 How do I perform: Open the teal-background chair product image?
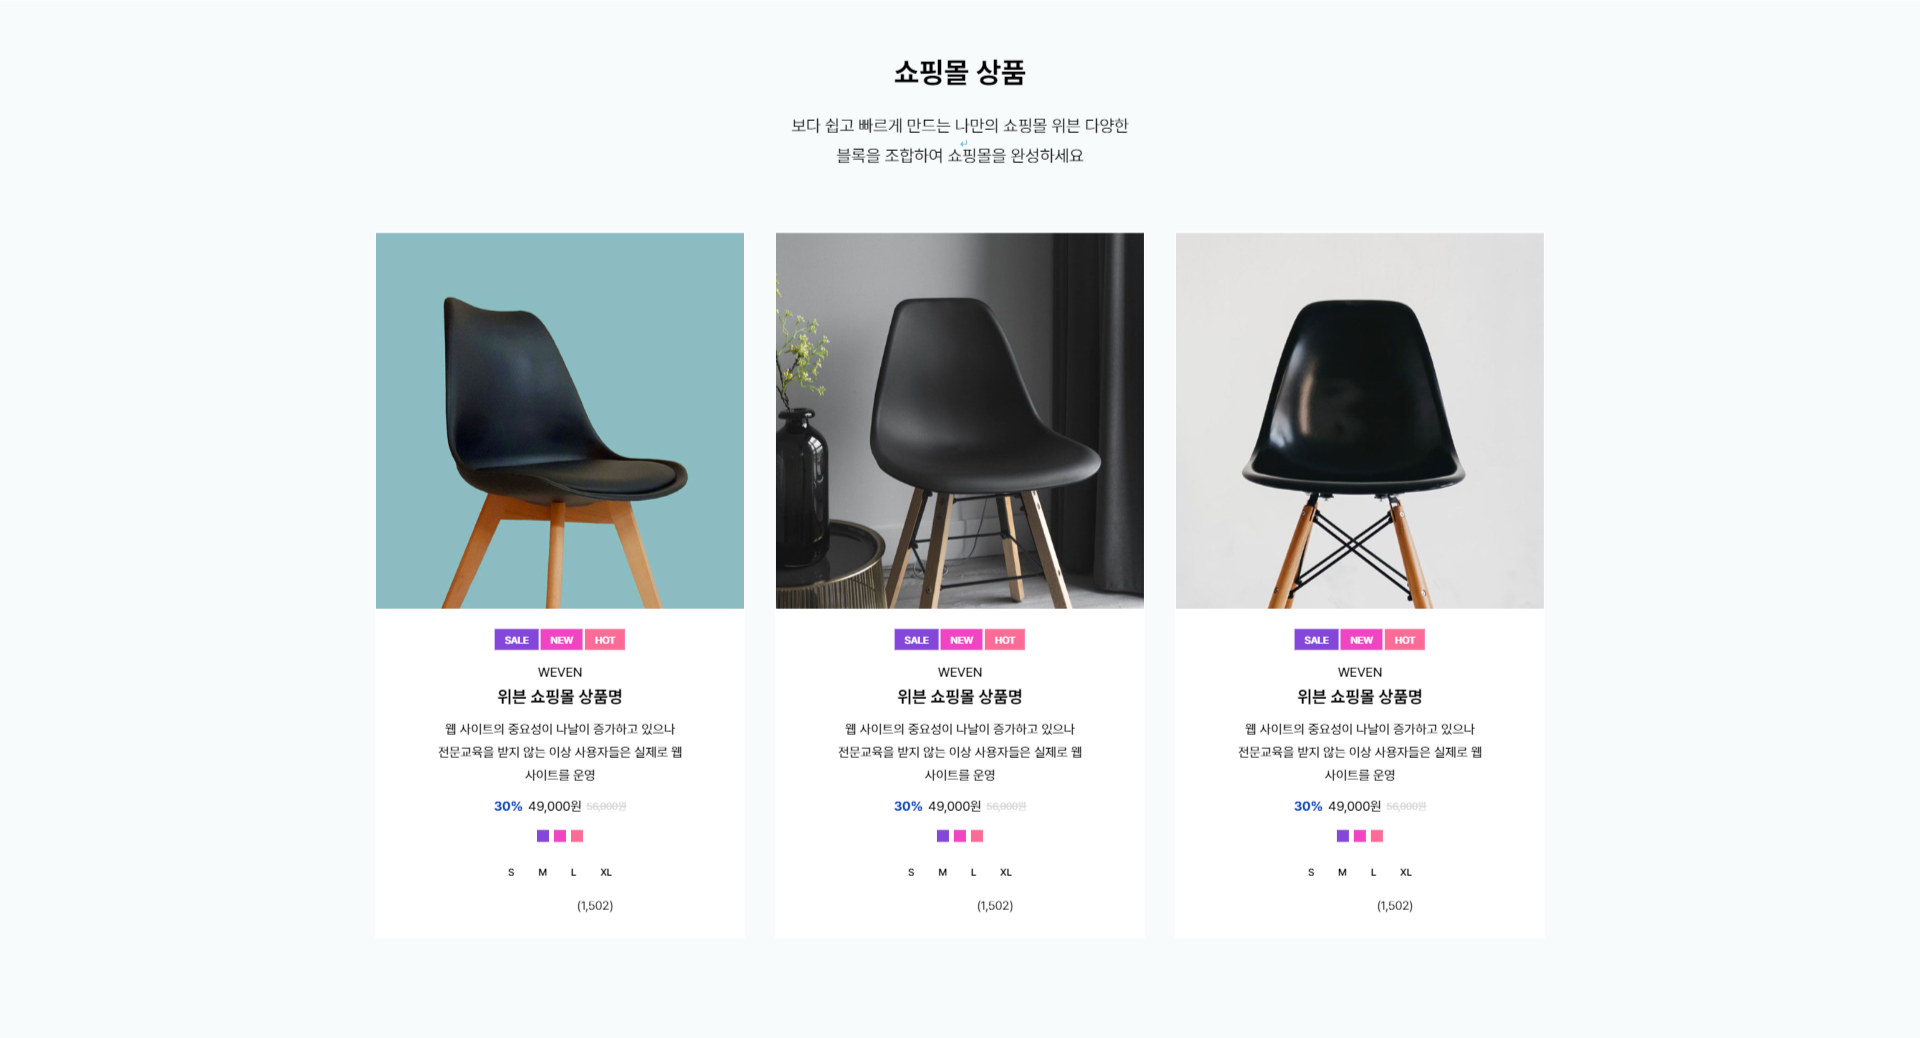click(x=560, y=421)
